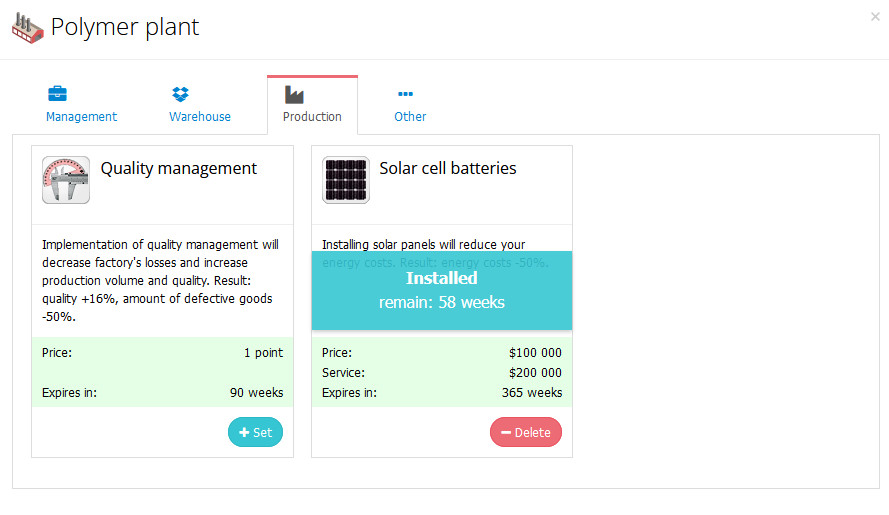This screenshot has width=889, height=515.
Task: Go to the Other tab
Action: (410, 116)
